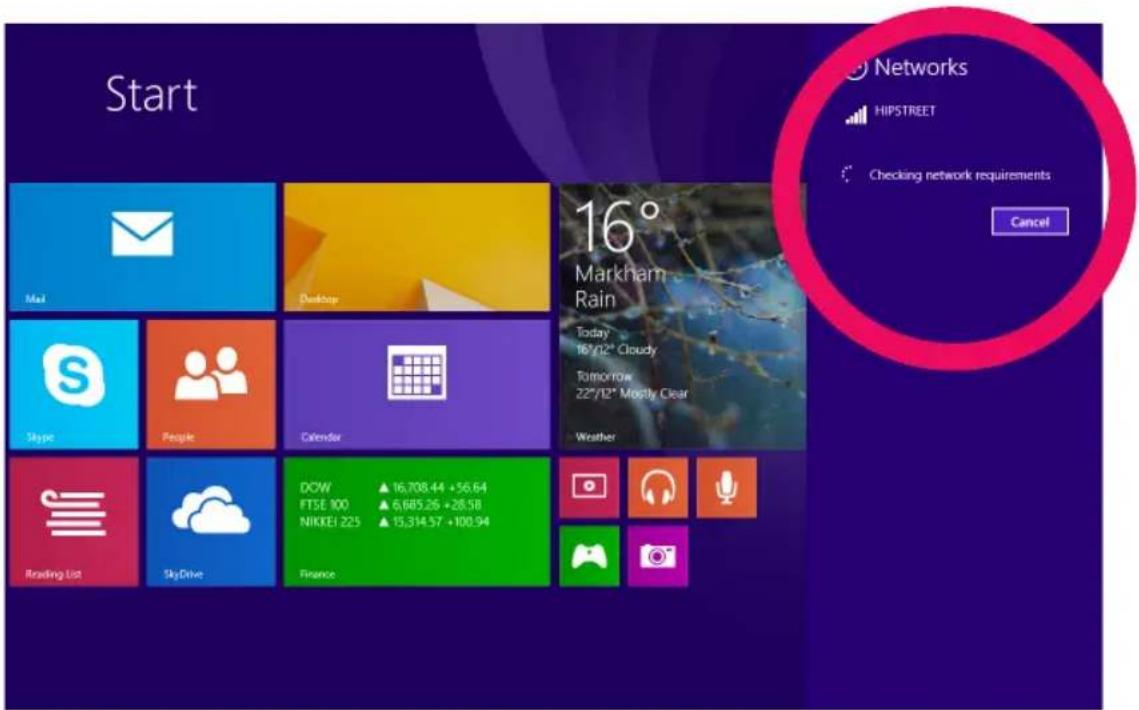Open the People tile

[211, 384]
